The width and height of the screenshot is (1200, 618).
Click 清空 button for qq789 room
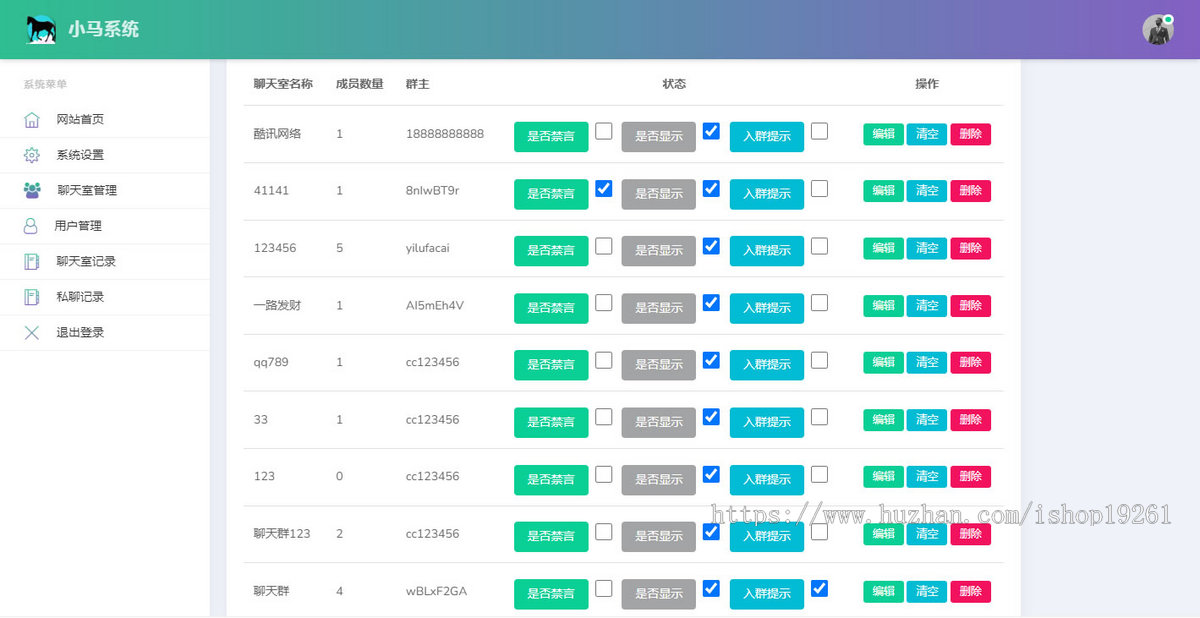coord(927,362)
